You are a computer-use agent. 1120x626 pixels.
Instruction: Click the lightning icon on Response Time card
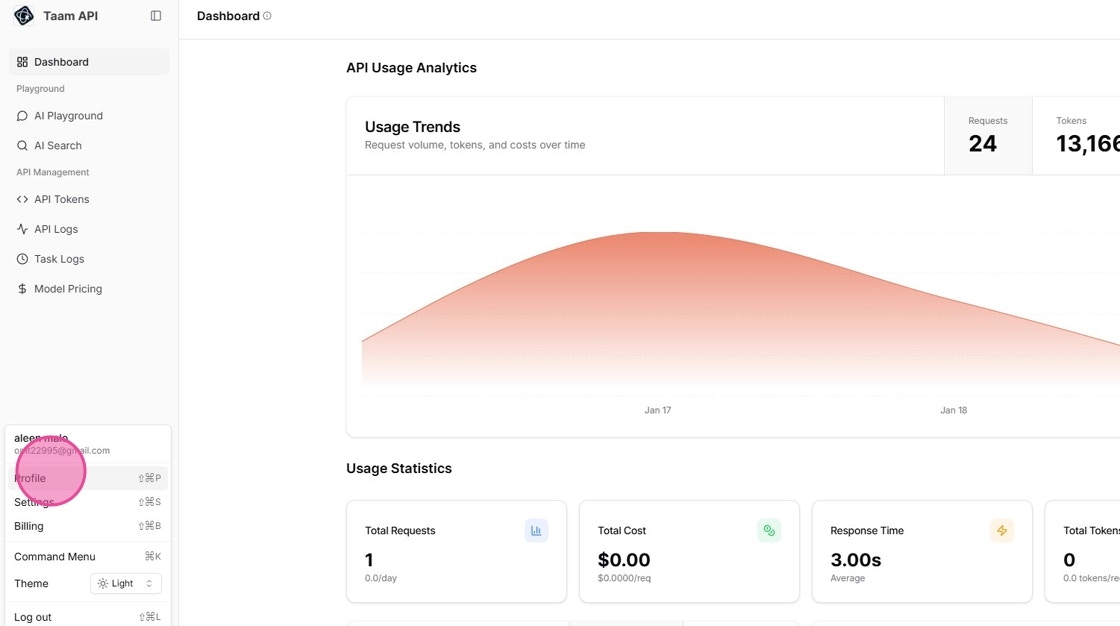coord(1001,530)
